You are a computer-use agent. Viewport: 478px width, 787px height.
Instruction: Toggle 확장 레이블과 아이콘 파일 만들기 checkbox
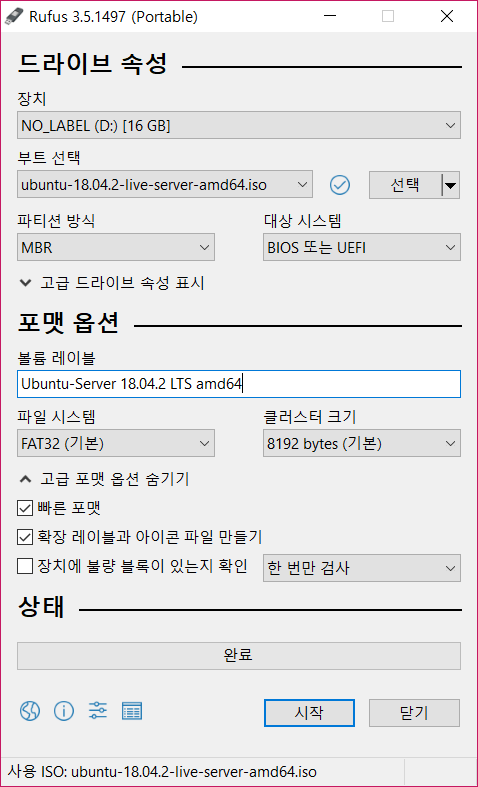pos(24,538)
